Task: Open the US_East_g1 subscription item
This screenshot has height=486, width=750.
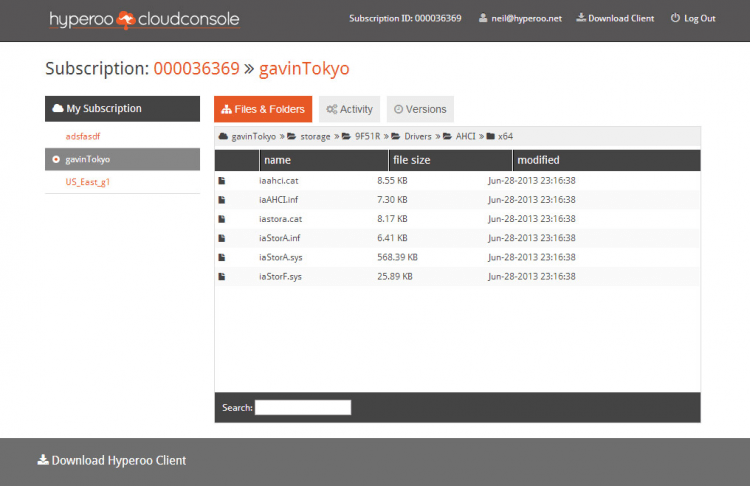Action: [88, 182]
